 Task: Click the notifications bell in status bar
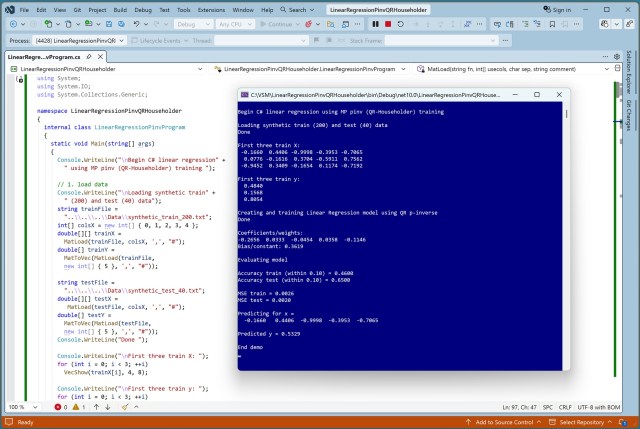click(622, 422)
